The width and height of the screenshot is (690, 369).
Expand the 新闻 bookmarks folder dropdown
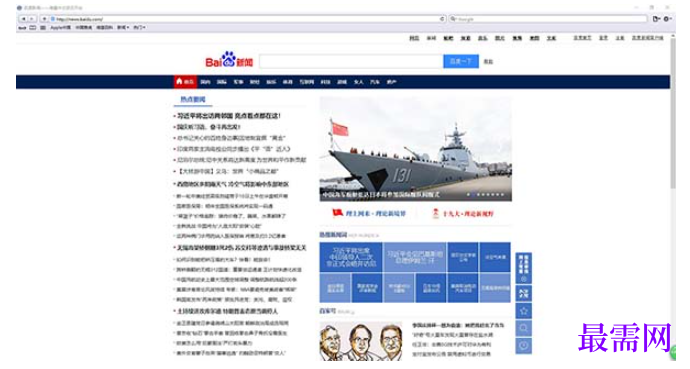(x=123, y=27)
